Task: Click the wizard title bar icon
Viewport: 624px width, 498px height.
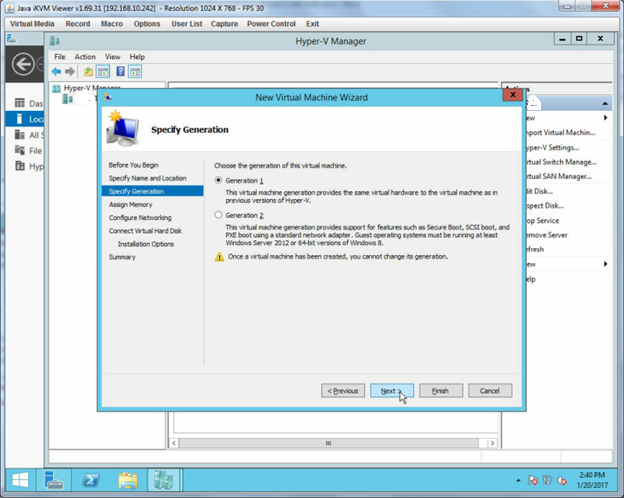Action: point(107,97)
